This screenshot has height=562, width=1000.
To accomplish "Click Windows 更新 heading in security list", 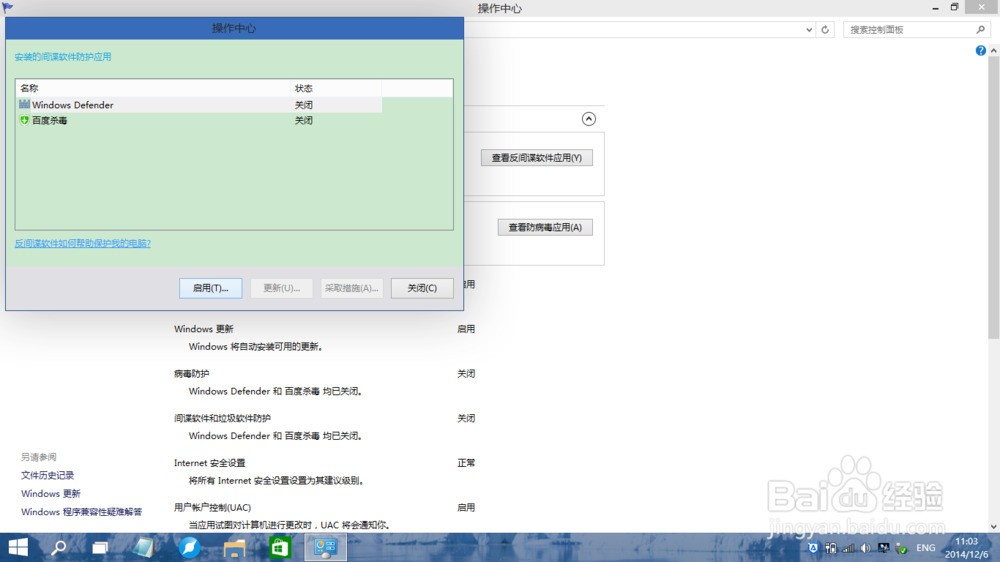I will (203, 329).
